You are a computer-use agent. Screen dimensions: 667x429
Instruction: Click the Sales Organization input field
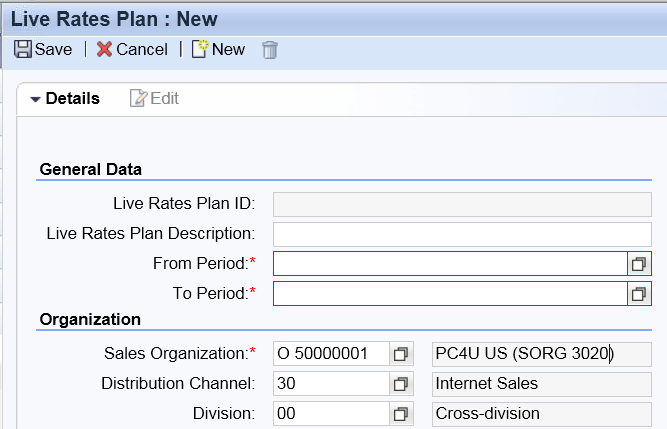(331, 353)
